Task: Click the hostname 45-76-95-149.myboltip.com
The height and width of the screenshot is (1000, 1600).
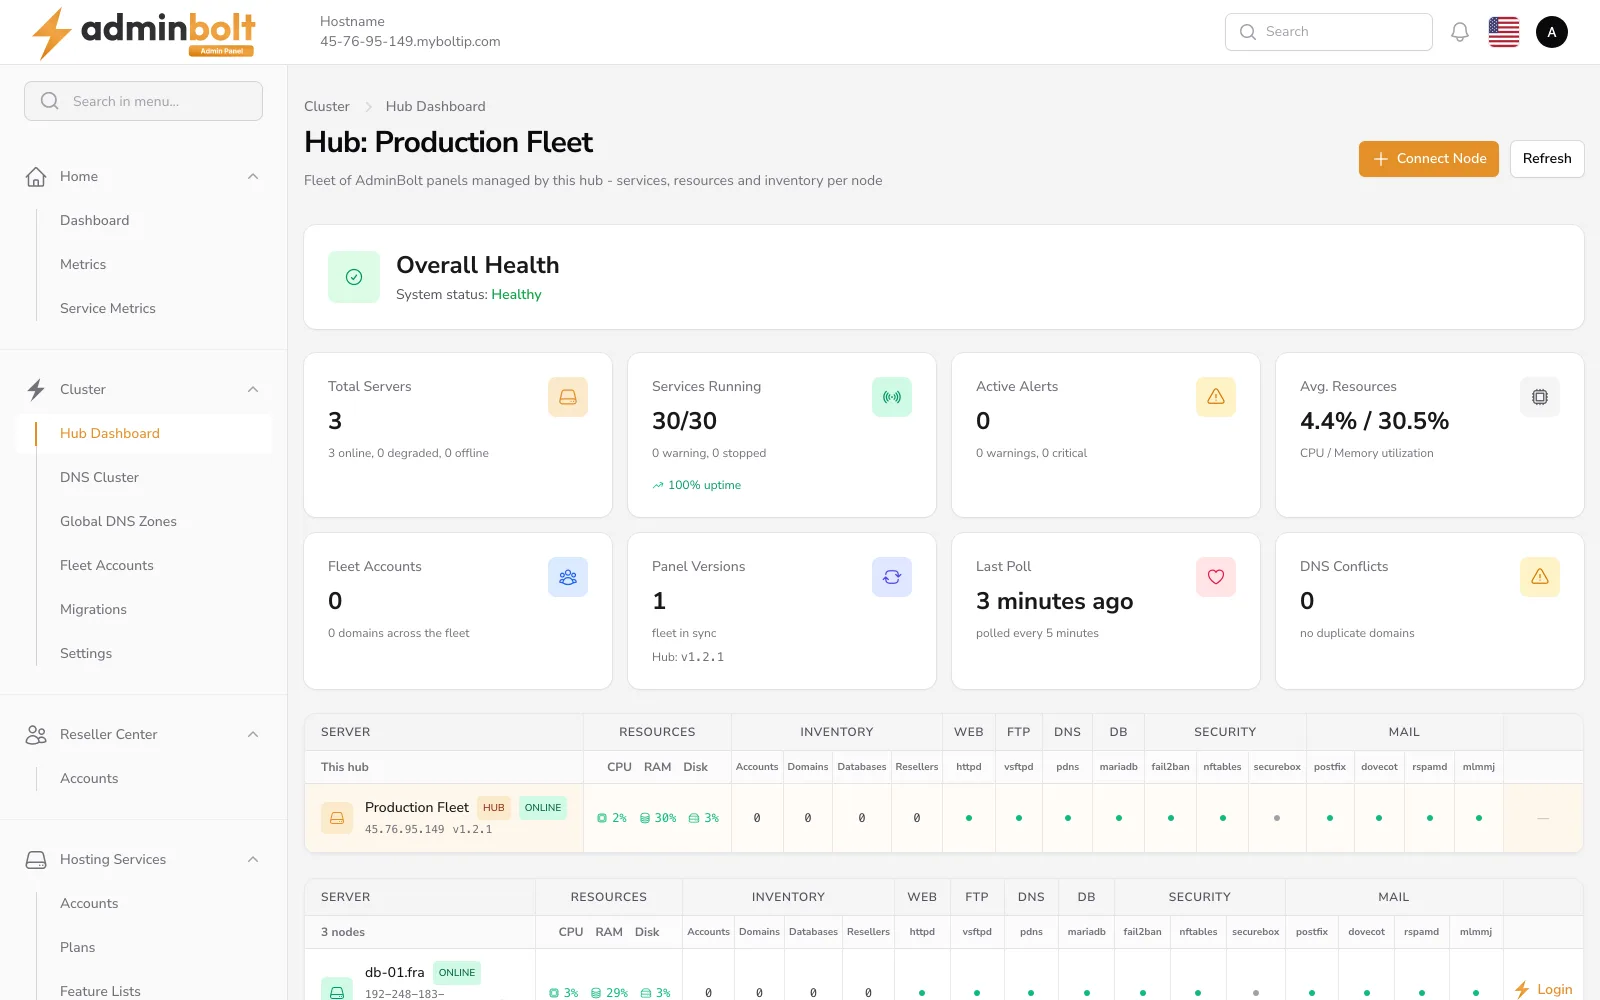Action: (410, 41)
